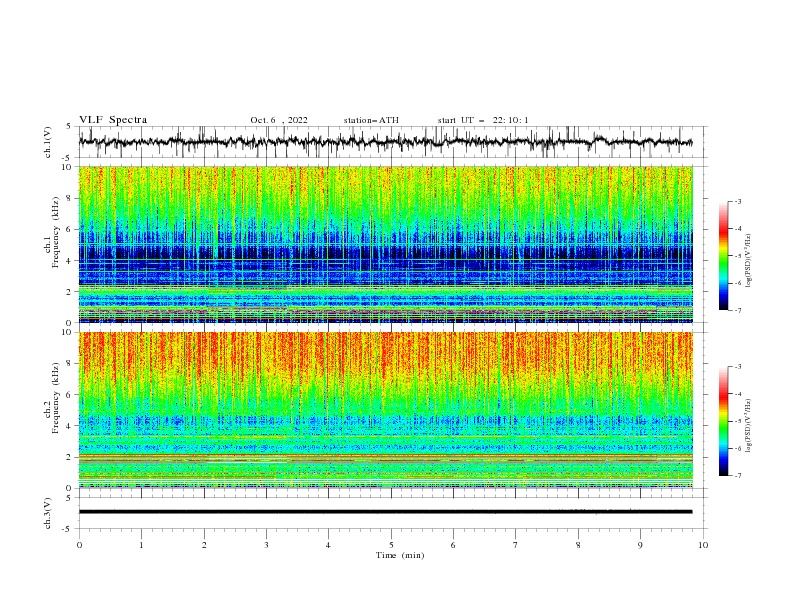Click the "Time (min)" axis title
Image resolution: width=792 pixels, height=612 pixels.
(x=400, y=555)
